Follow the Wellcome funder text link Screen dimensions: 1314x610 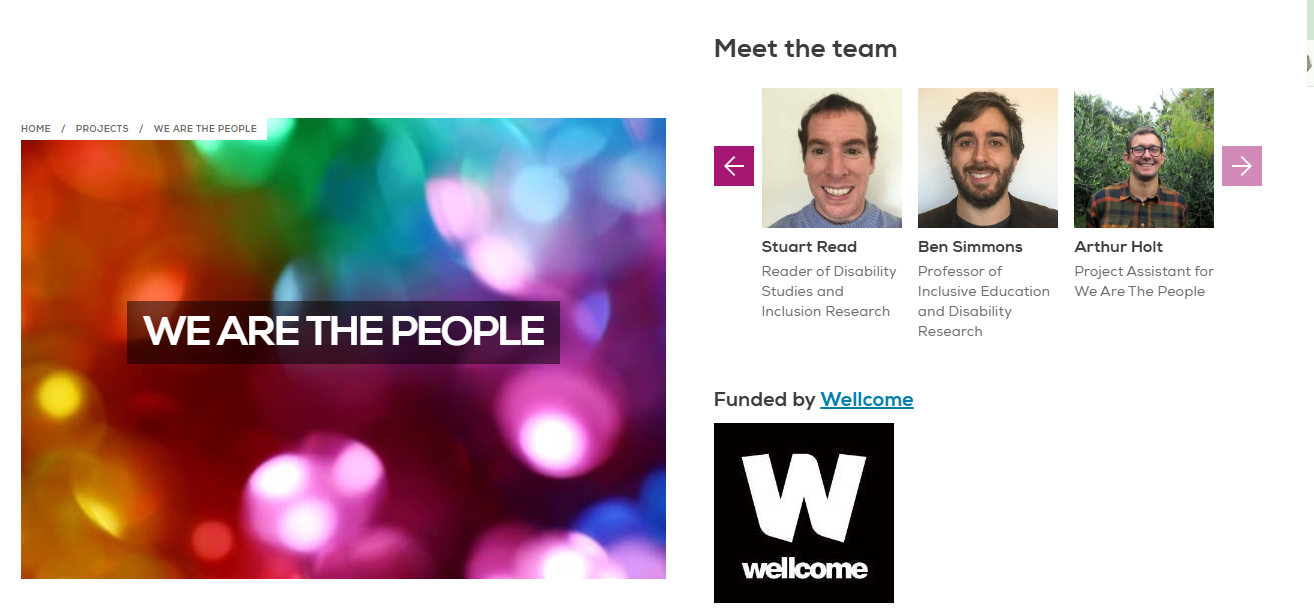[x=866, y=400]
